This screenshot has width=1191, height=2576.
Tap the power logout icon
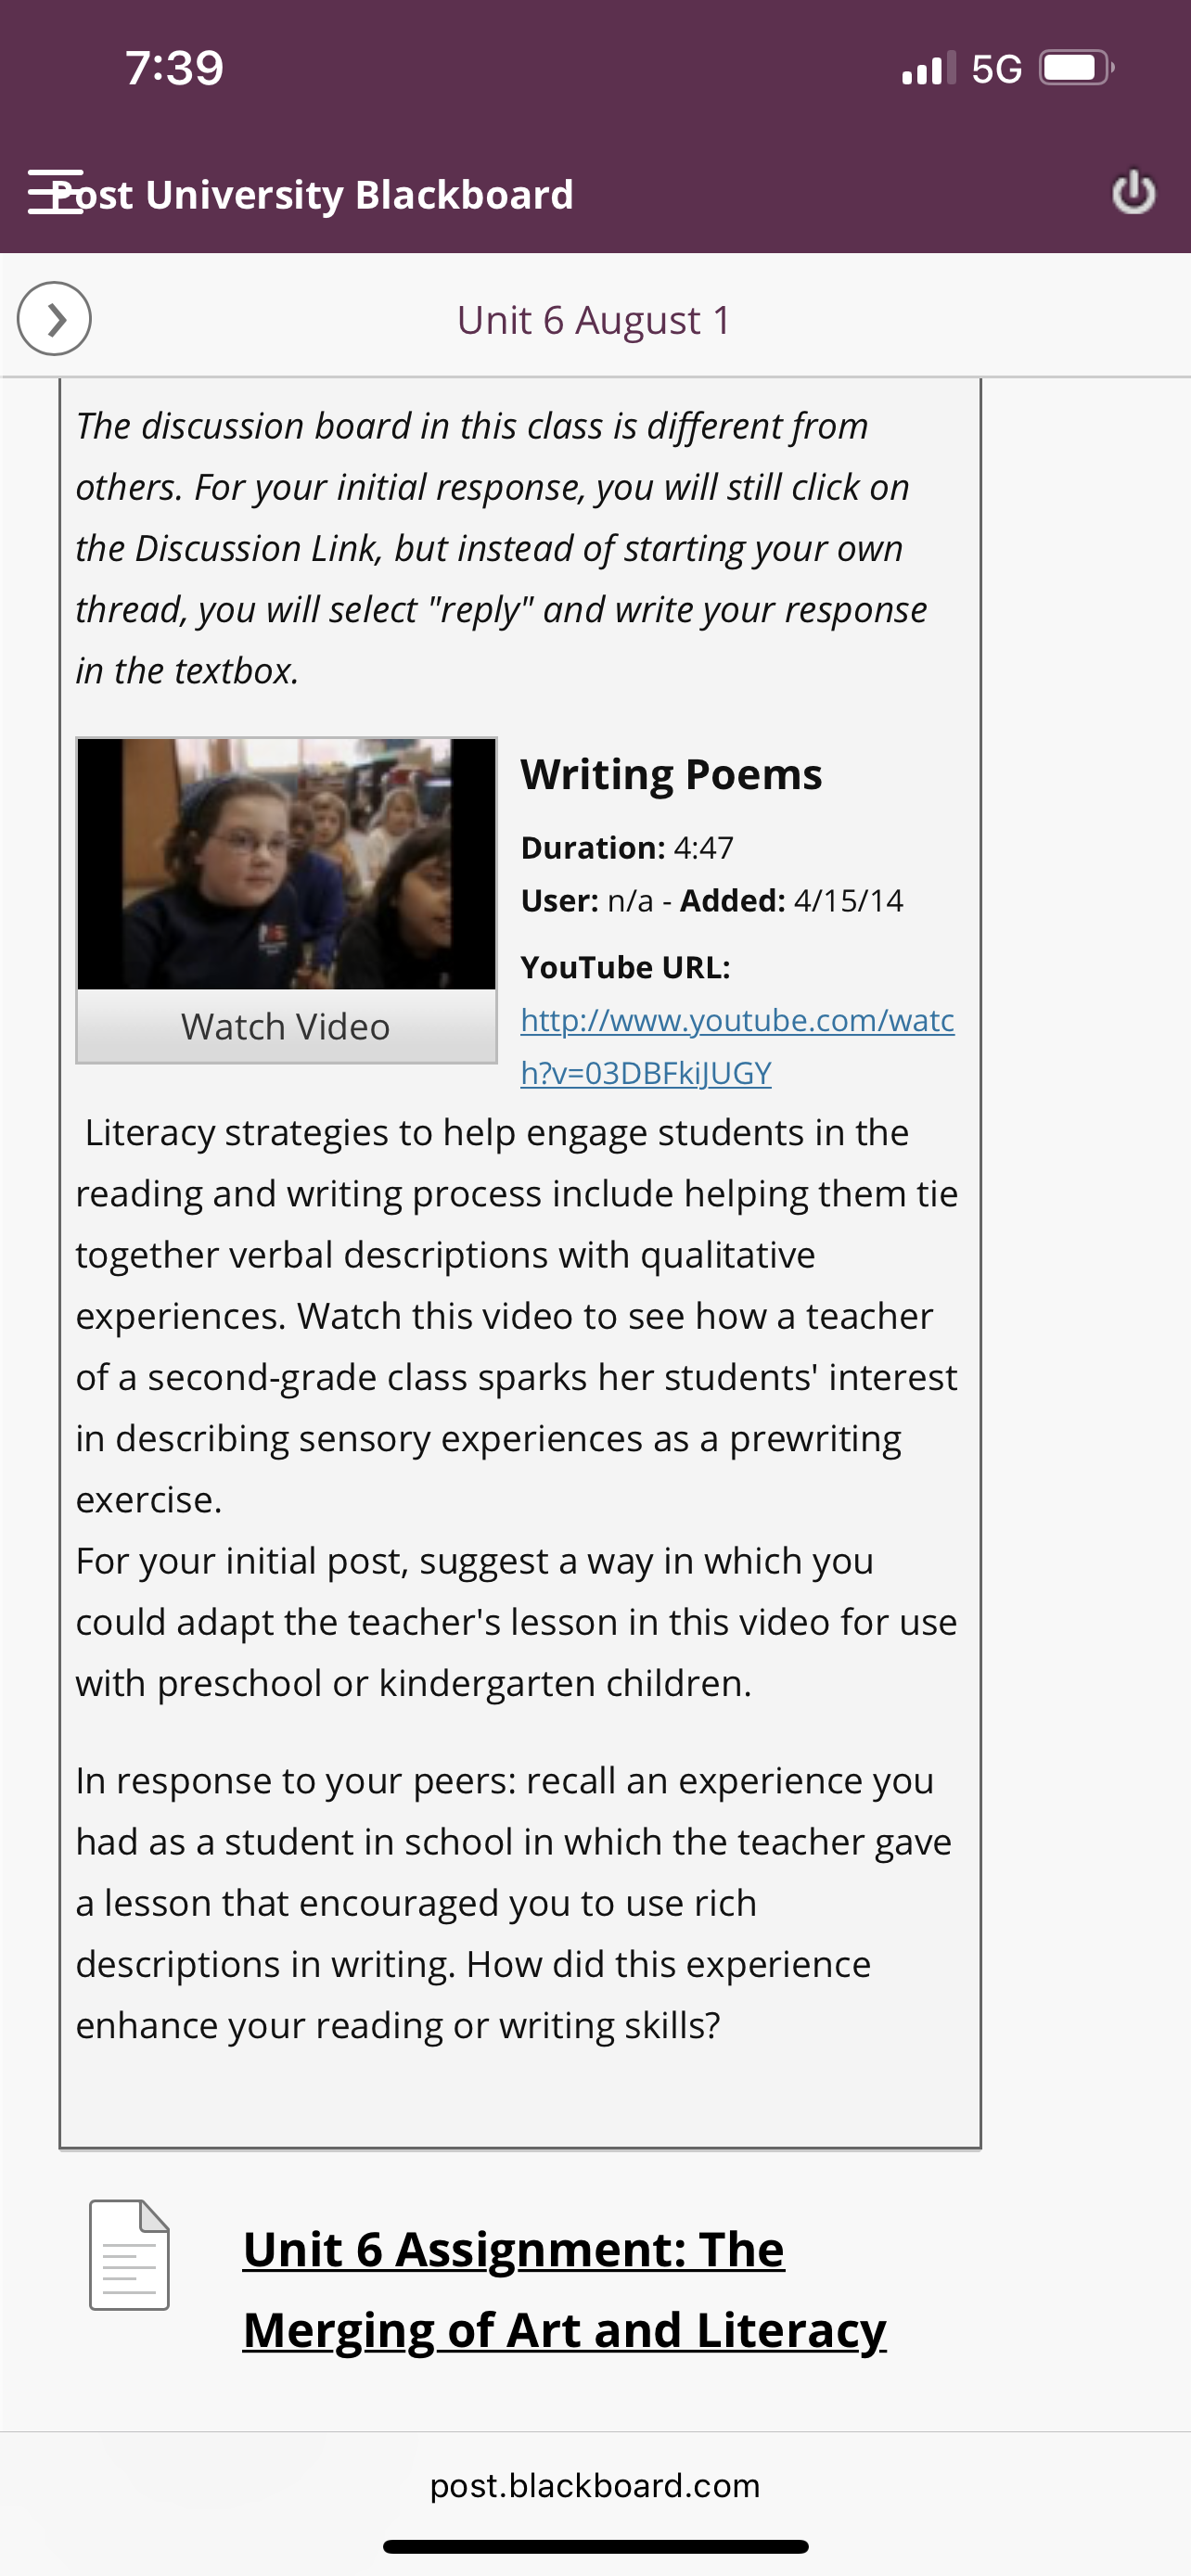(1133, 192)
